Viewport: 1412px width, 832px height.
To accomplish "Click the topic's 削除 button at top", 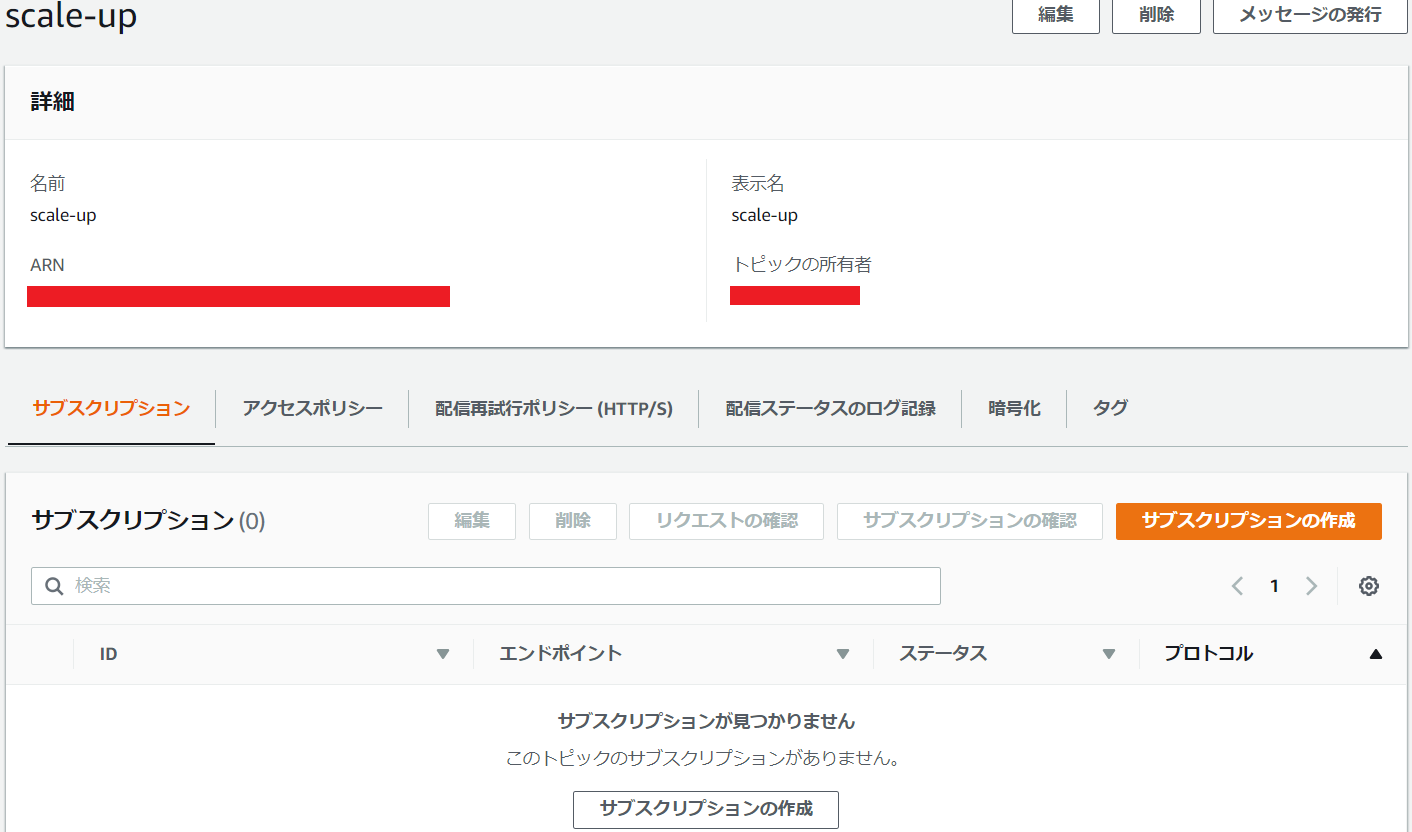I will (1156, 15).
